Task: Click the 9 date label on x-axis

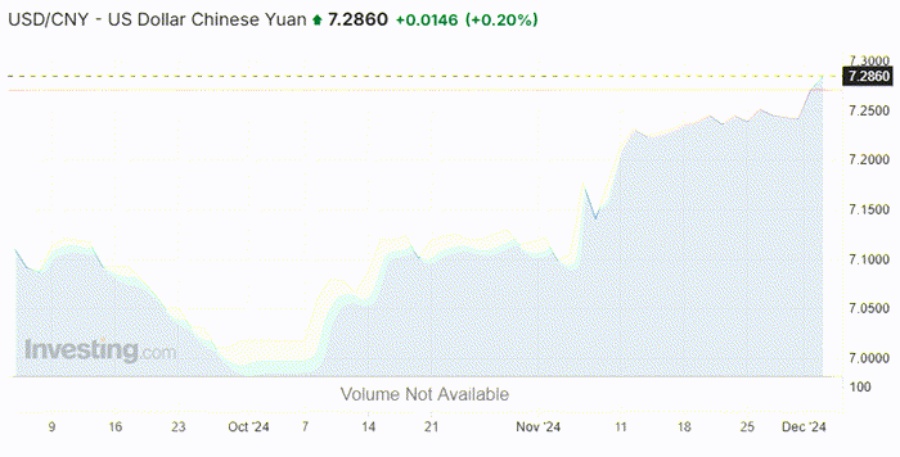Action: click(x=52, y=427)
